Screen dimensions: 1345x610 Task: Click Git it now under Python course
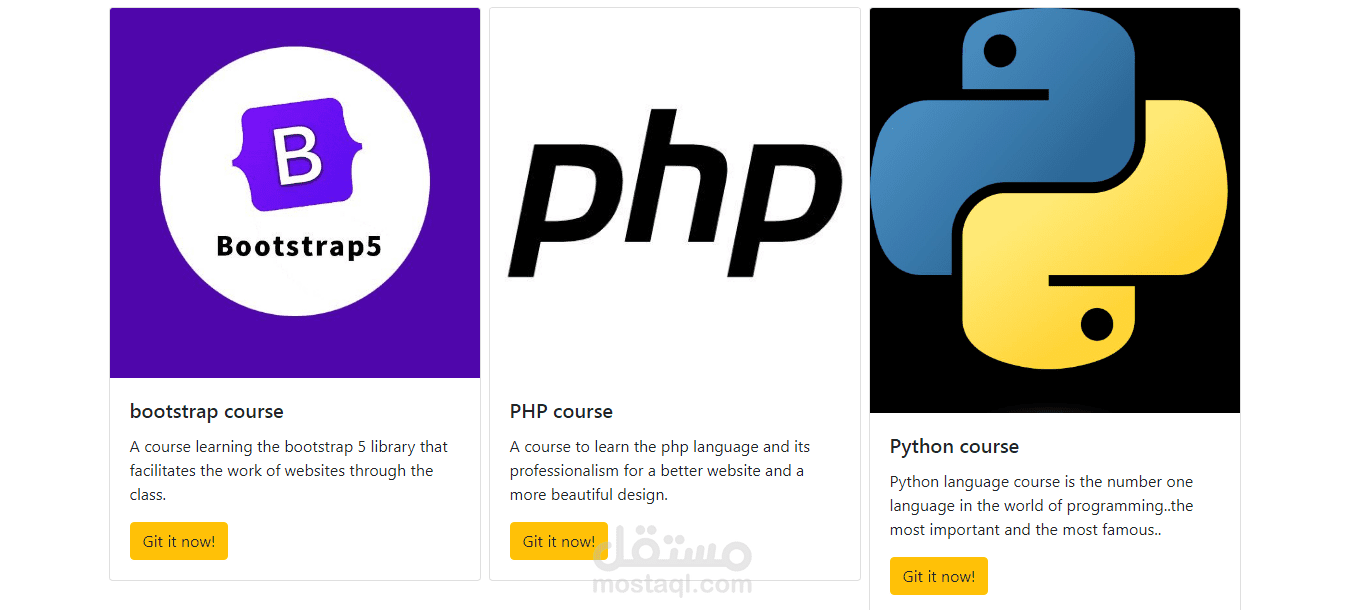(x=939, y=576)
